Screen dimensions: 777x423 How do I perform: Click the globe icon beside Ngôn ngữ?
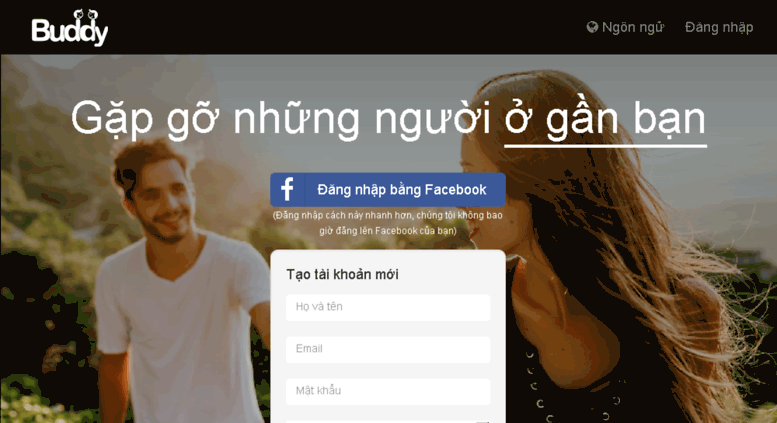[592, 27]
